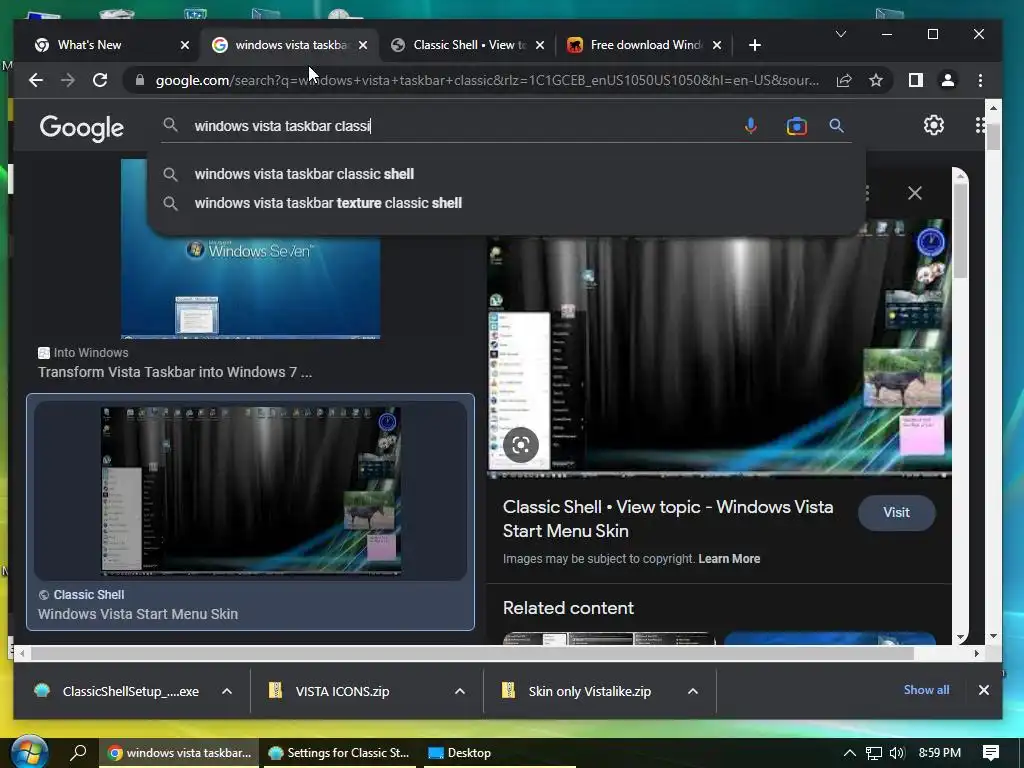Visit the Classic Shell source page
The width and height of the screenshot is (1024, 768).
896,513
